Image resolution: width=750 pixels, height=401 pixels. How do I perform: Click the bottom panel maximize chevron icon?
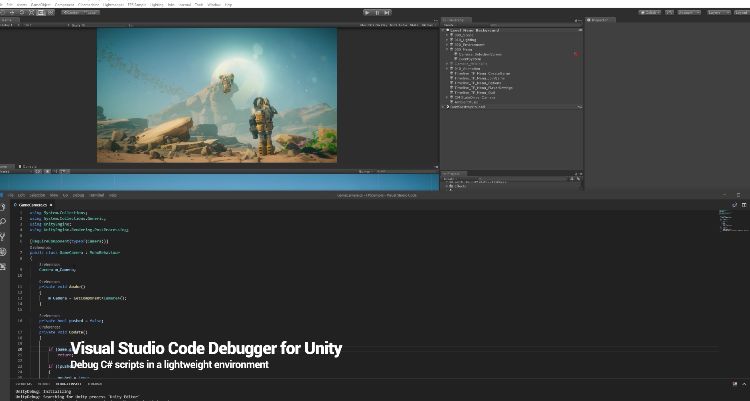click(744, 384)
